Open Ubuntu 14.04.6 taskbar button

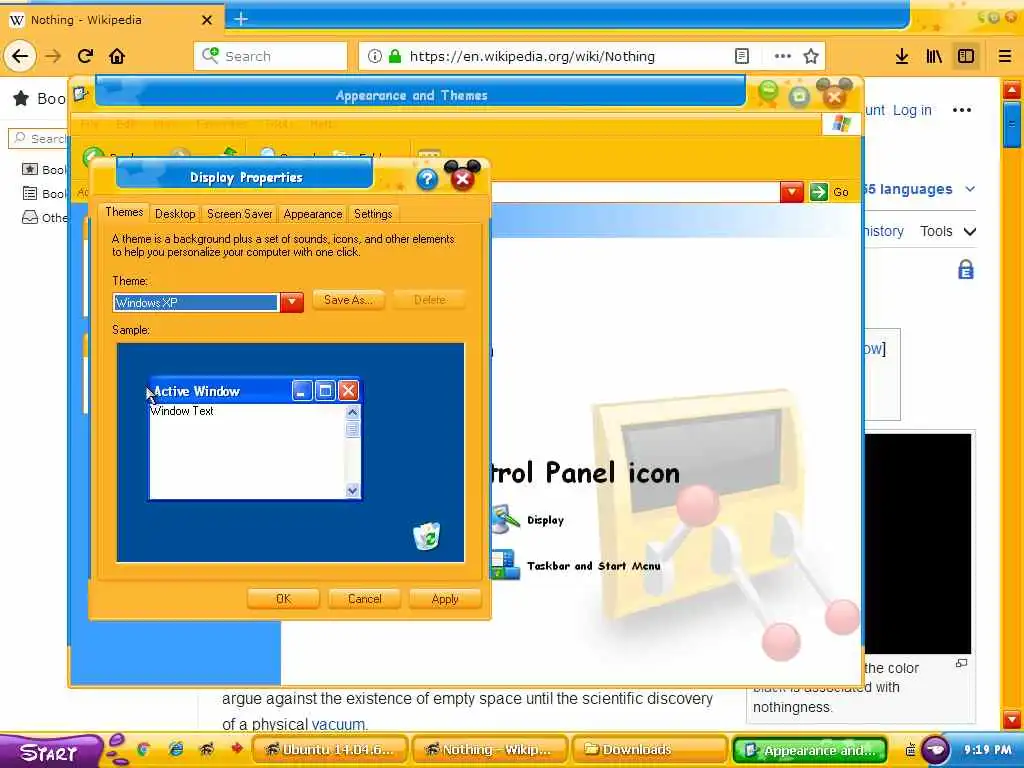pos(330,750)
